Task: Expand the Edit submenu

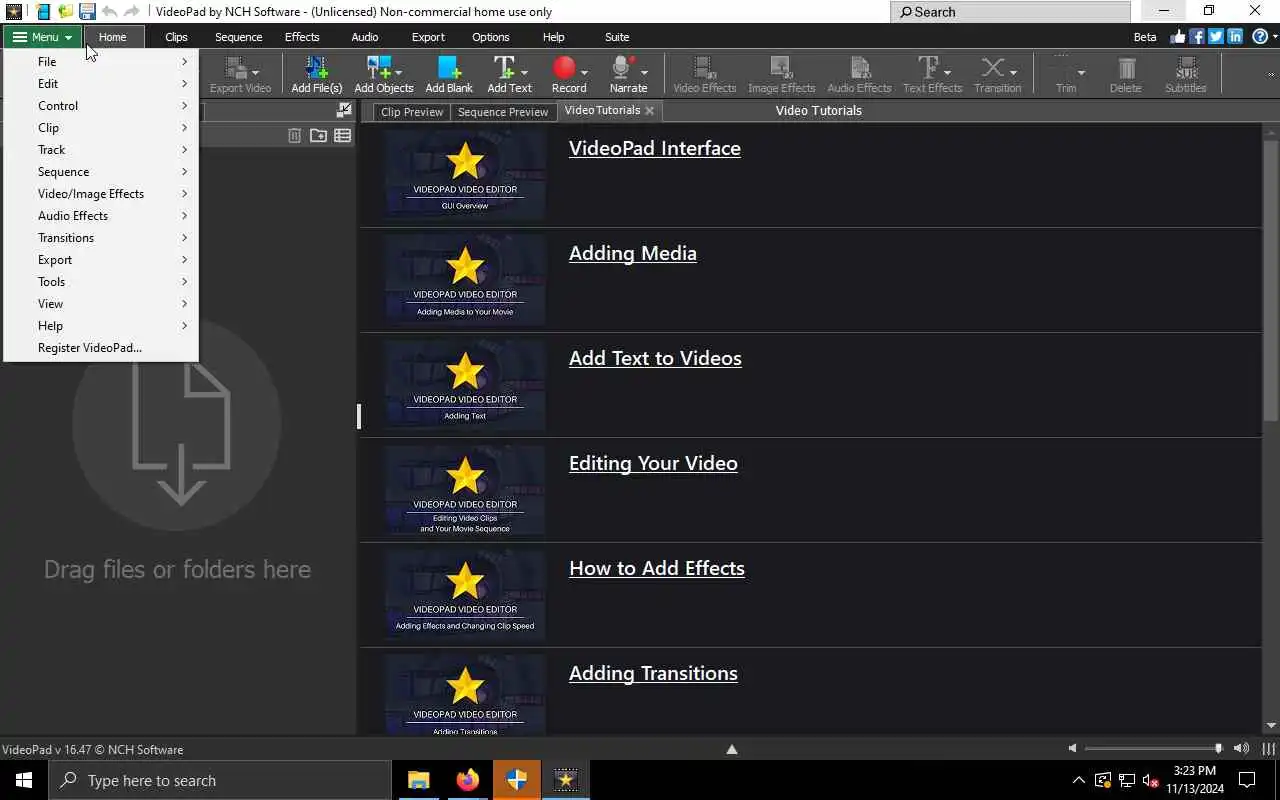Action: pyautogui.click(x=101, y=84)
